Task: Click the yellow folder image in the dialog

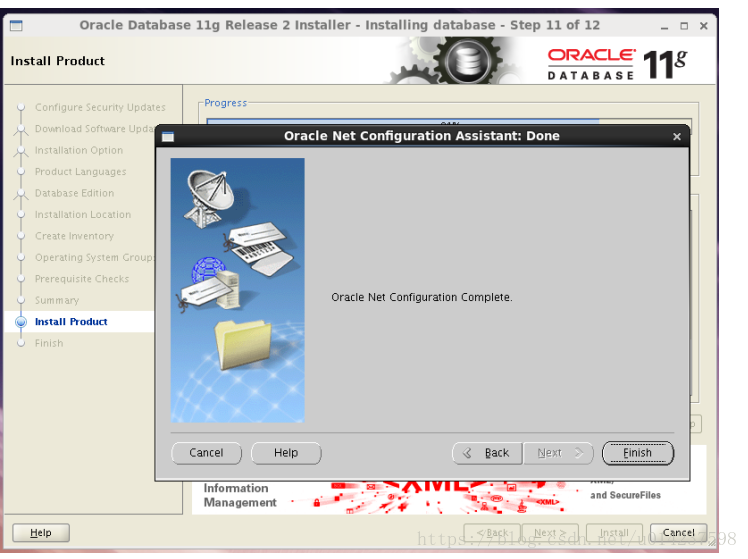Action: pos(243,343)
